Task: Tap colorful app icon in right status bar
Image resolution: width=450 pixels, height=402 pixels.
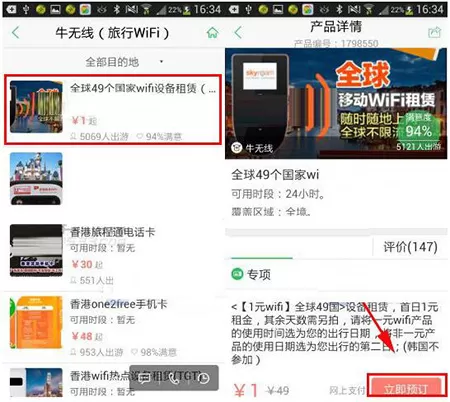Action: point(308,9)
